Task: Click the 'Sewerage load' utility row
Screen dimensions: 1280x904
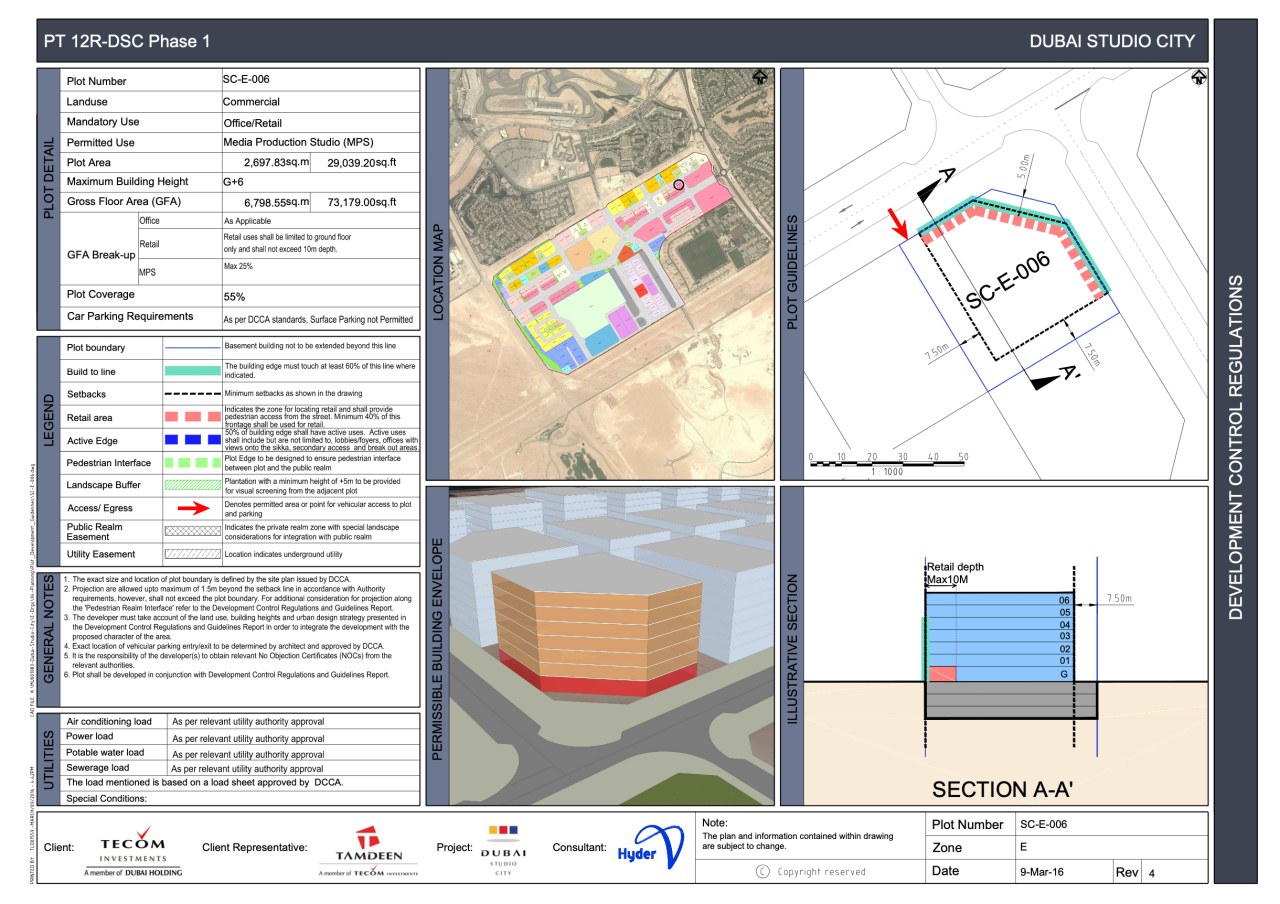Action: (x=238, y=768)
